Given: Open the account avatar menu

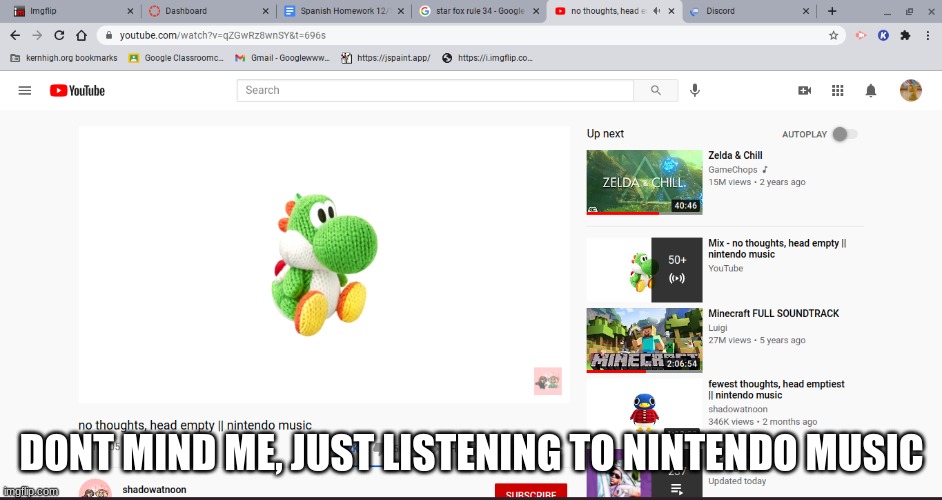Looking at the screenshot, I should [910, 90].
